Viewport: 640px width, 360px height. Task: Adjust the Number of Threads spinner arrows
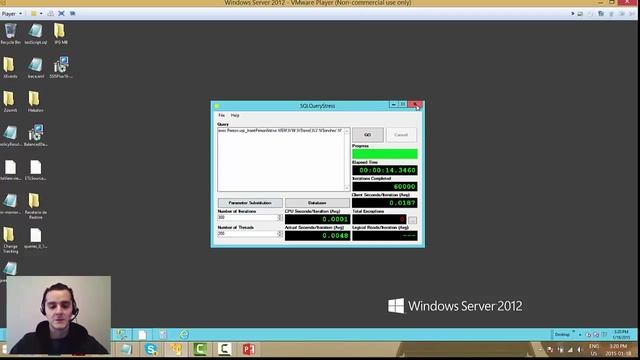coord(280,234)
